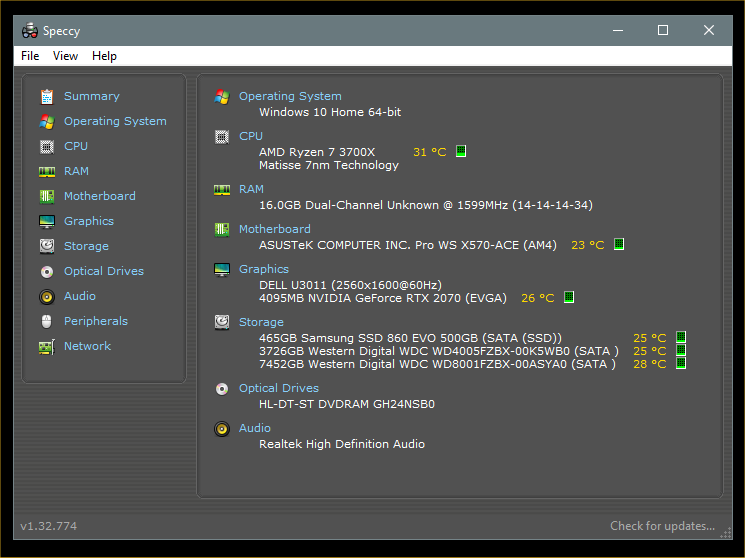Open Audio section from sidebar

pyautogui.click(x=80, y=296)
